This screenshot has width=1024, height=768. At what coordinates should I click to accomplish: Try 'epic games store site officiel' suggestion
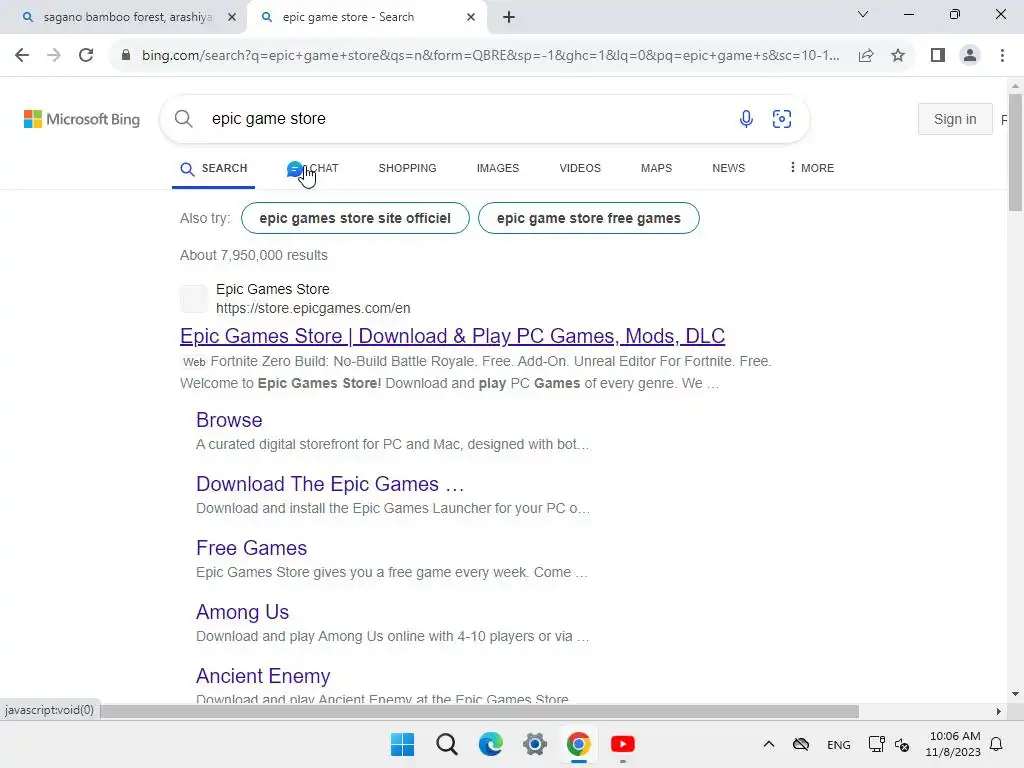point(355,218)
